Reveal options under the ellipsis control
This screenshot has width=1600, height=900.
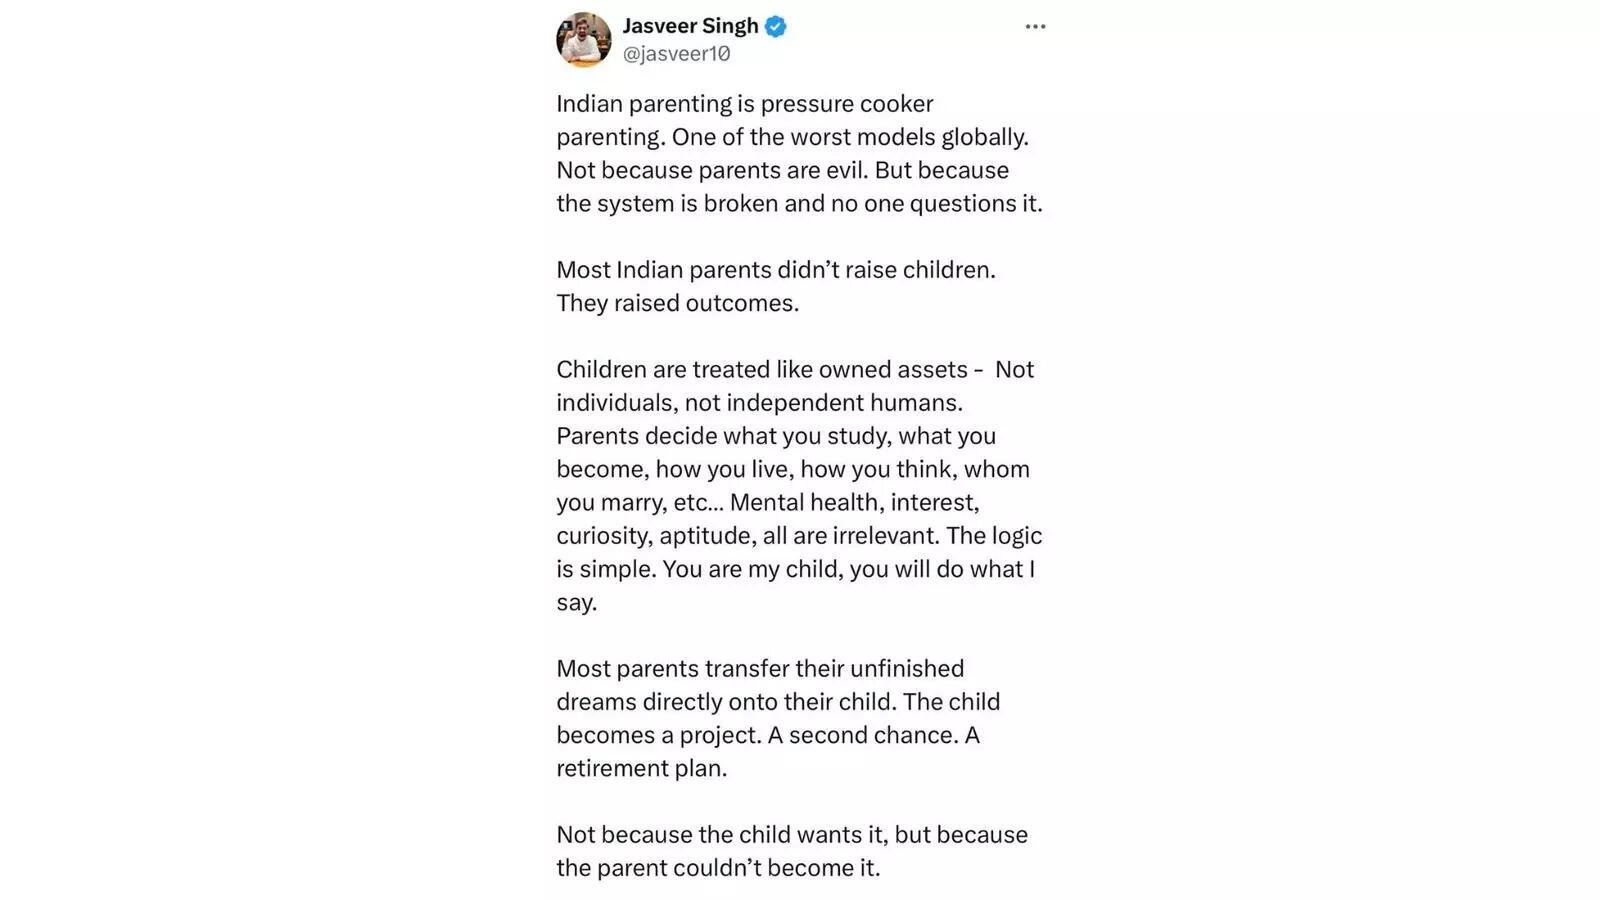[1035, 26]
